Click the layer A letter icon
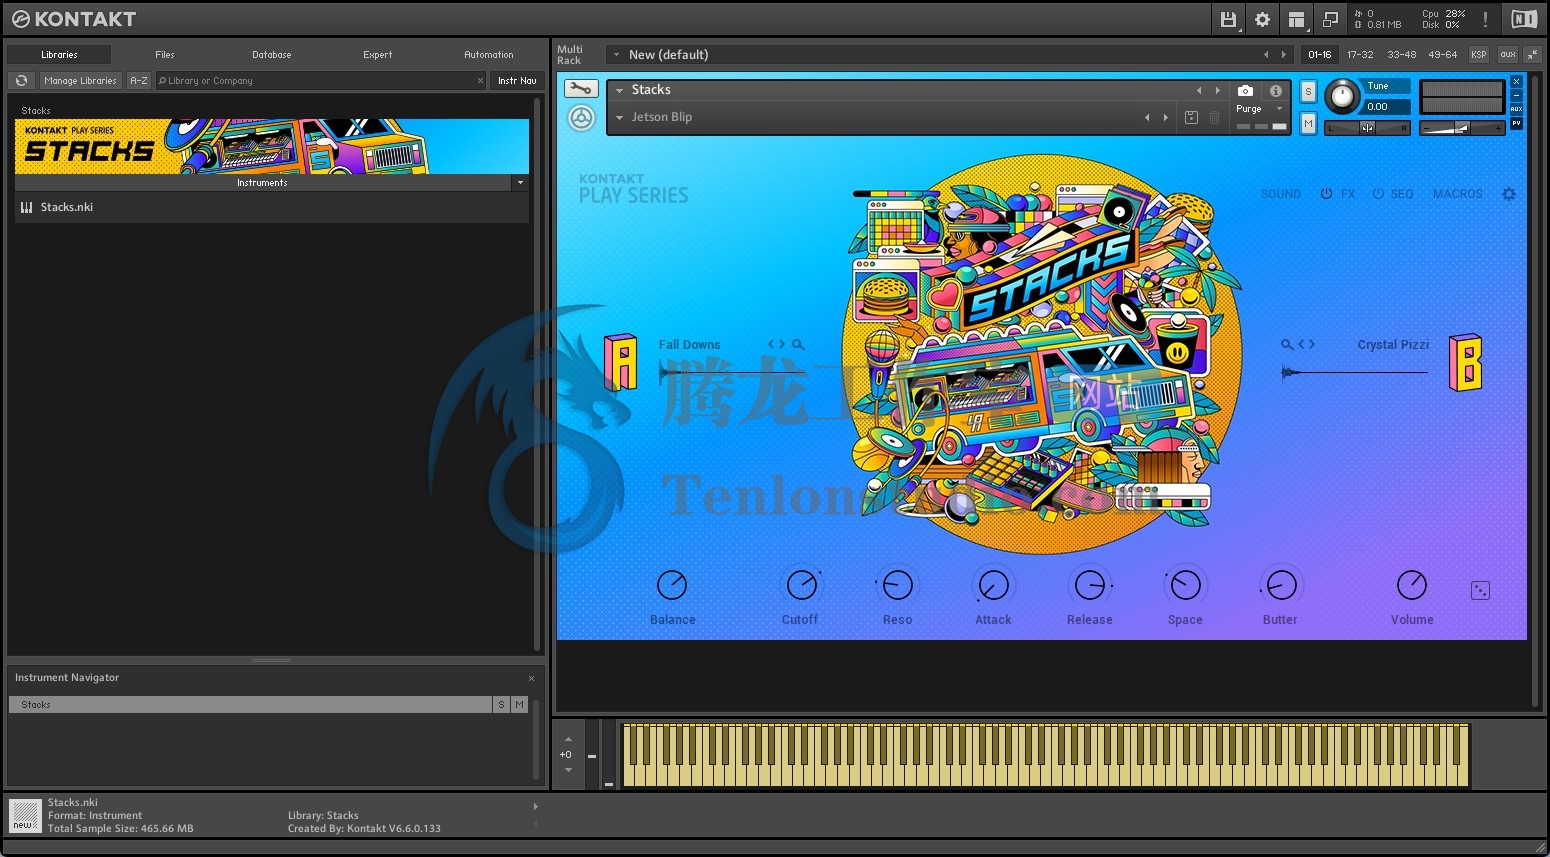This screenshot has height=857, width=1550. click(621, 361)
